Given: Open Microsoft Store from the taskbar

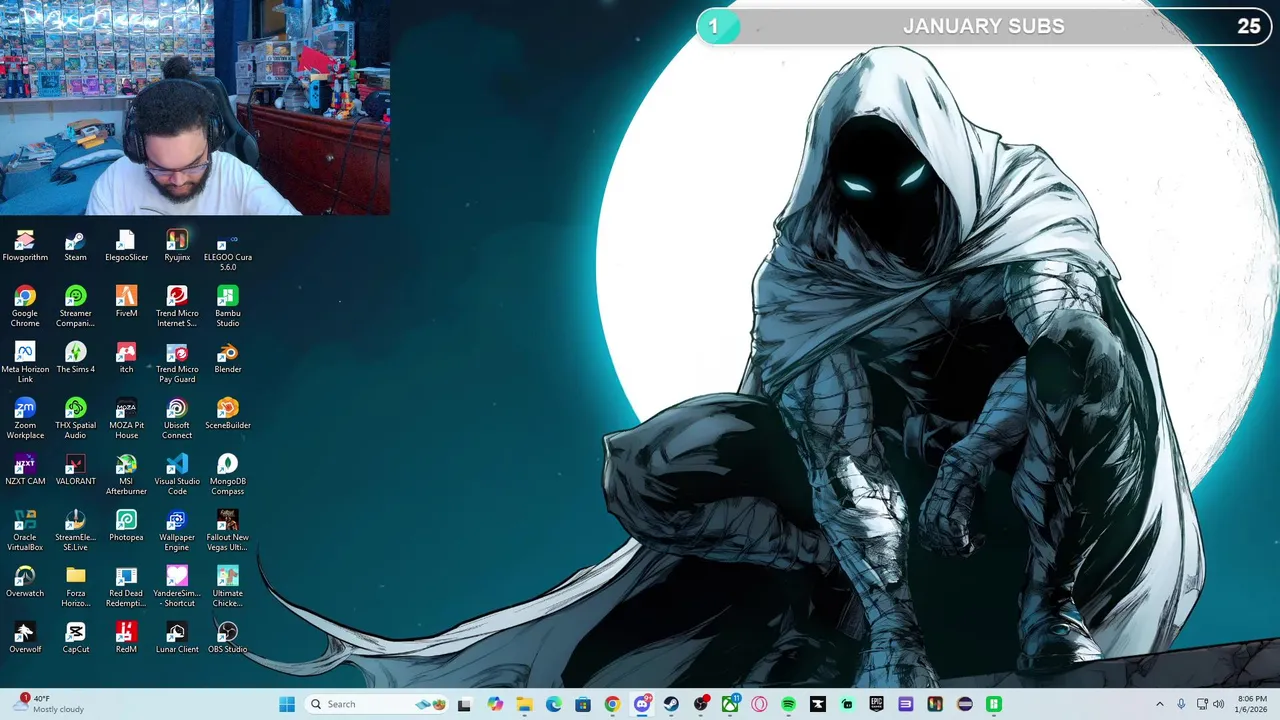Looking at the screenshot, I should [583, 704].
